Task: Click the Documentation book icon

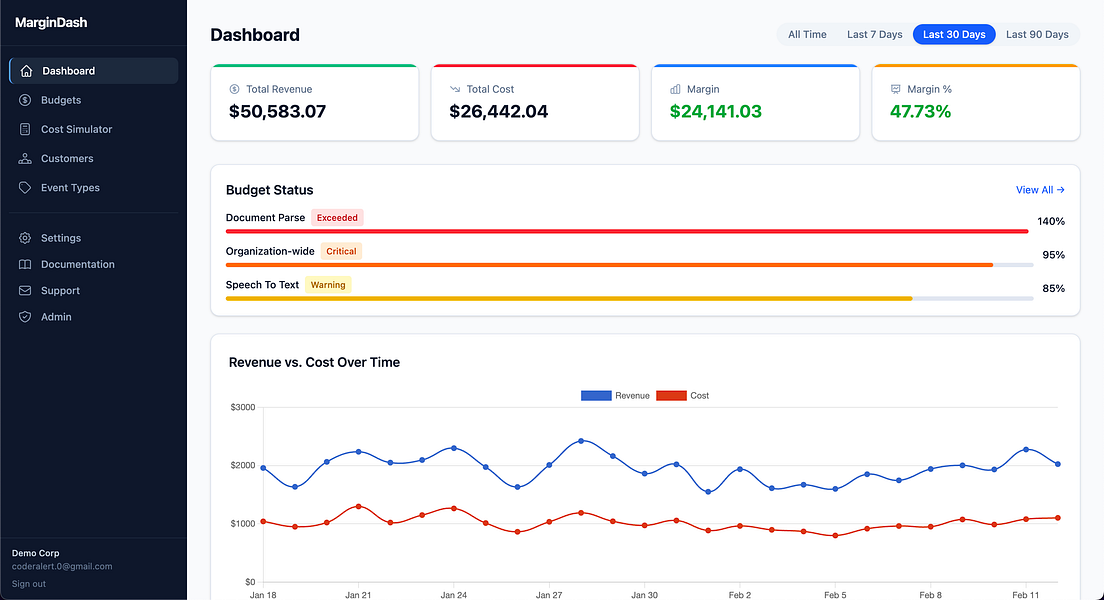Action: click(25, 264)
